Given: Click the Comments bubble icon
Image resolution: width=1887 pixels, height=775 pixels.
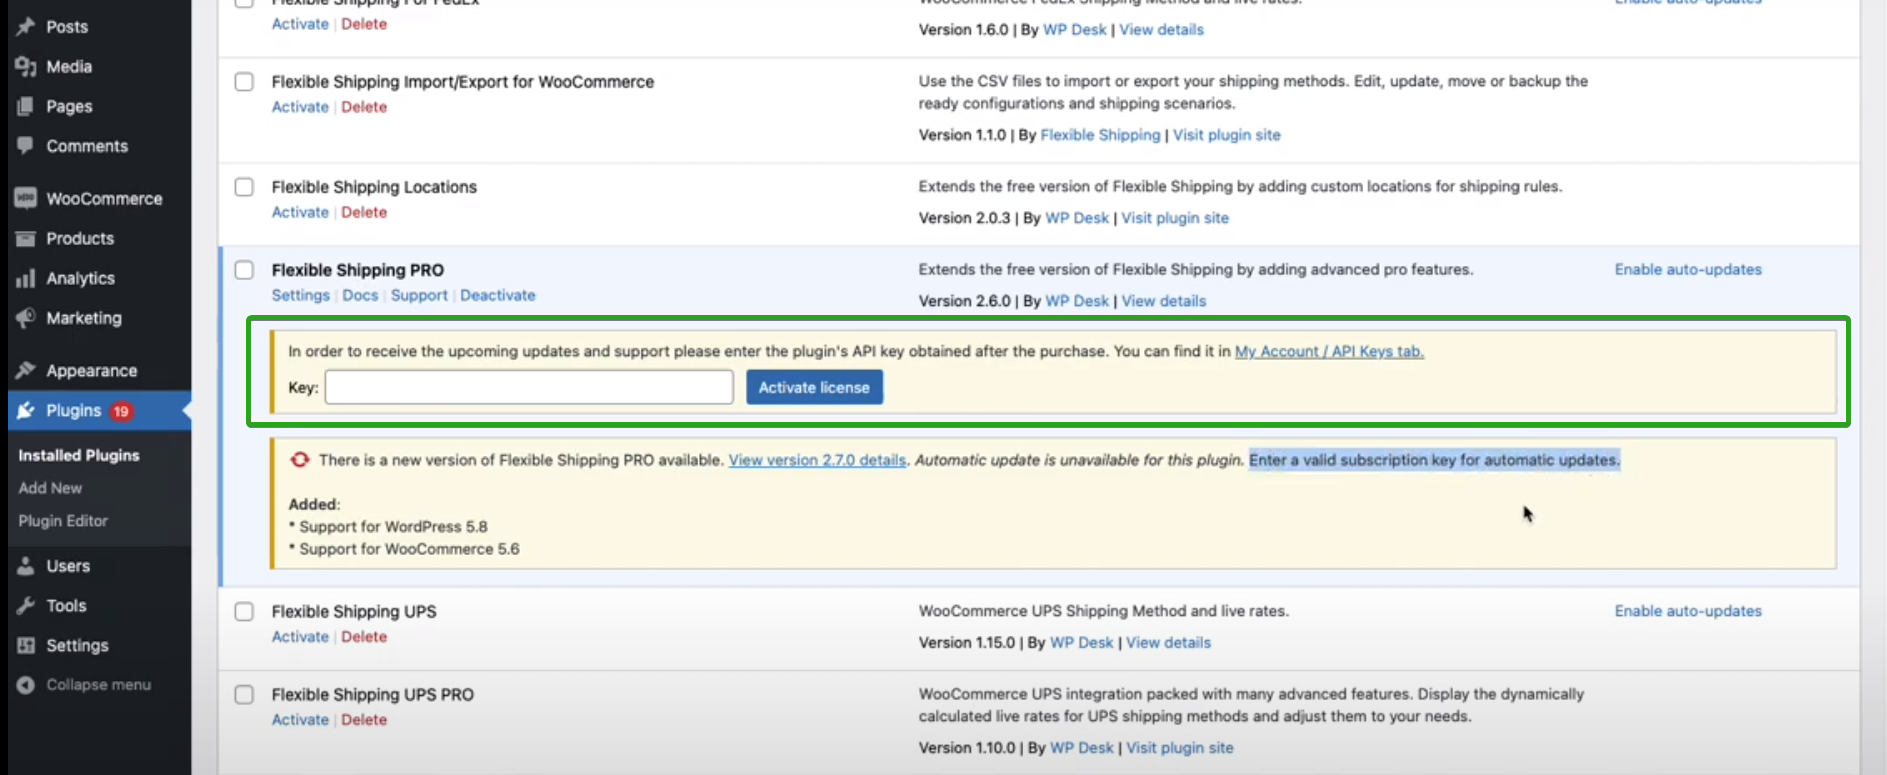Looking at the screenshot, I should click(26, 146).
